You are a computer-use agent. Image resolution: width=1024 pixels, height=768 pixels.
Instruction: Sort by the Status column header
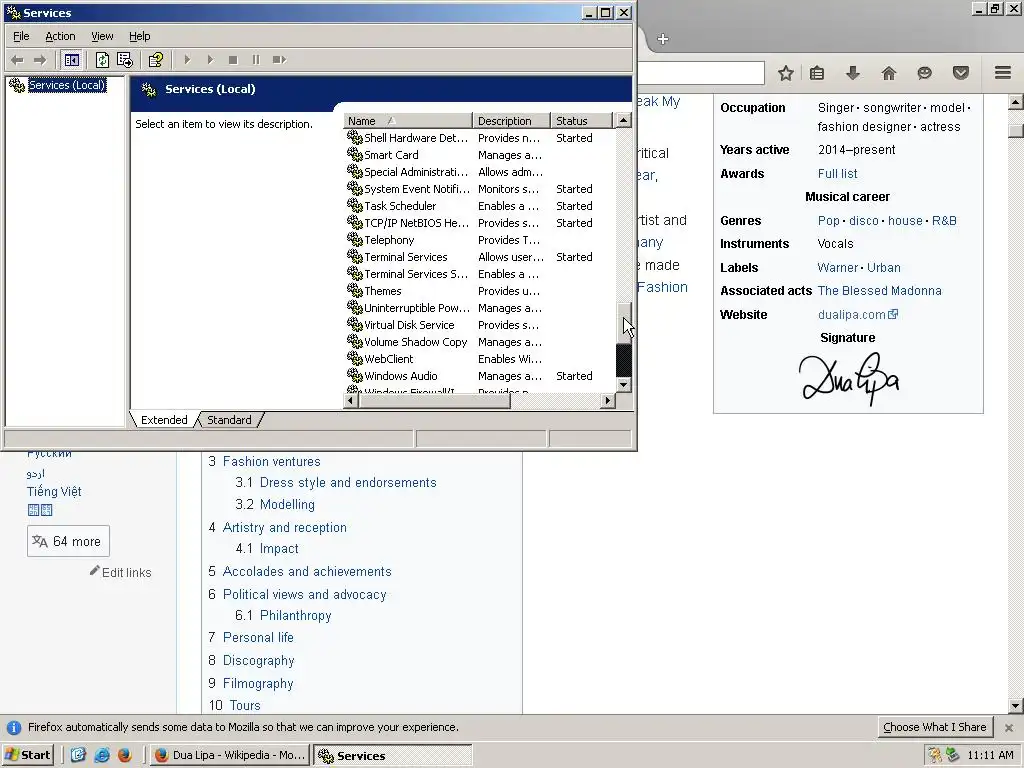581,121
